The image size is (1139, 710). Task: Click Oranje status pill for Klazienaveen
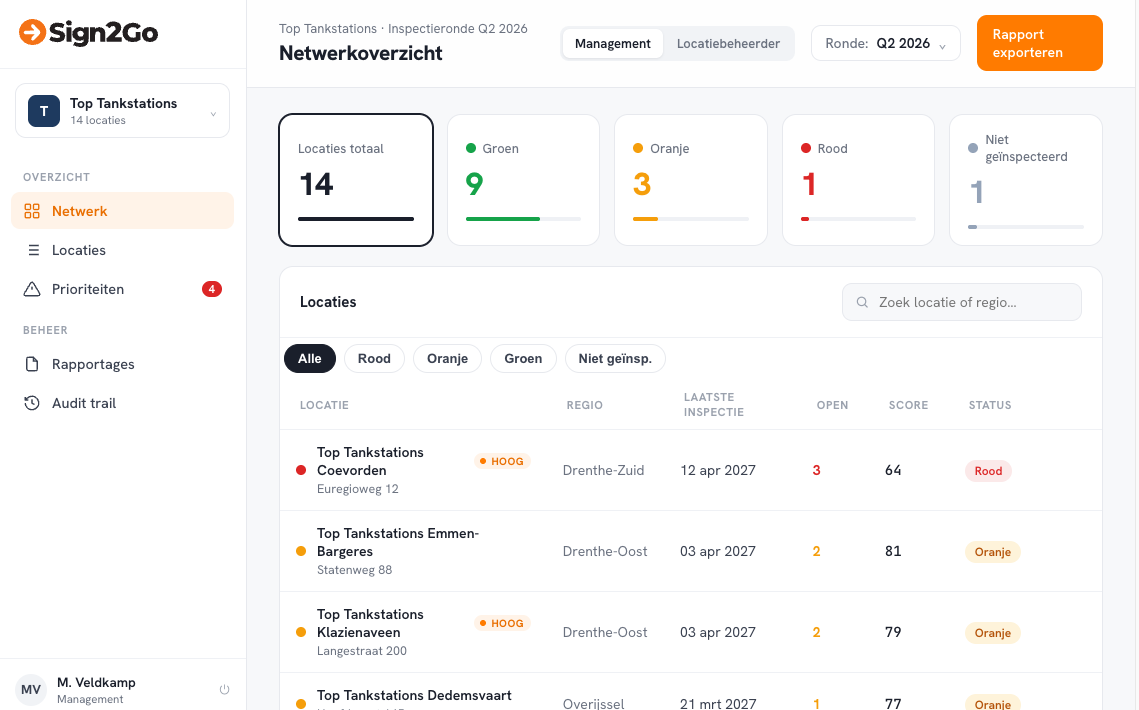coord(992,633)
